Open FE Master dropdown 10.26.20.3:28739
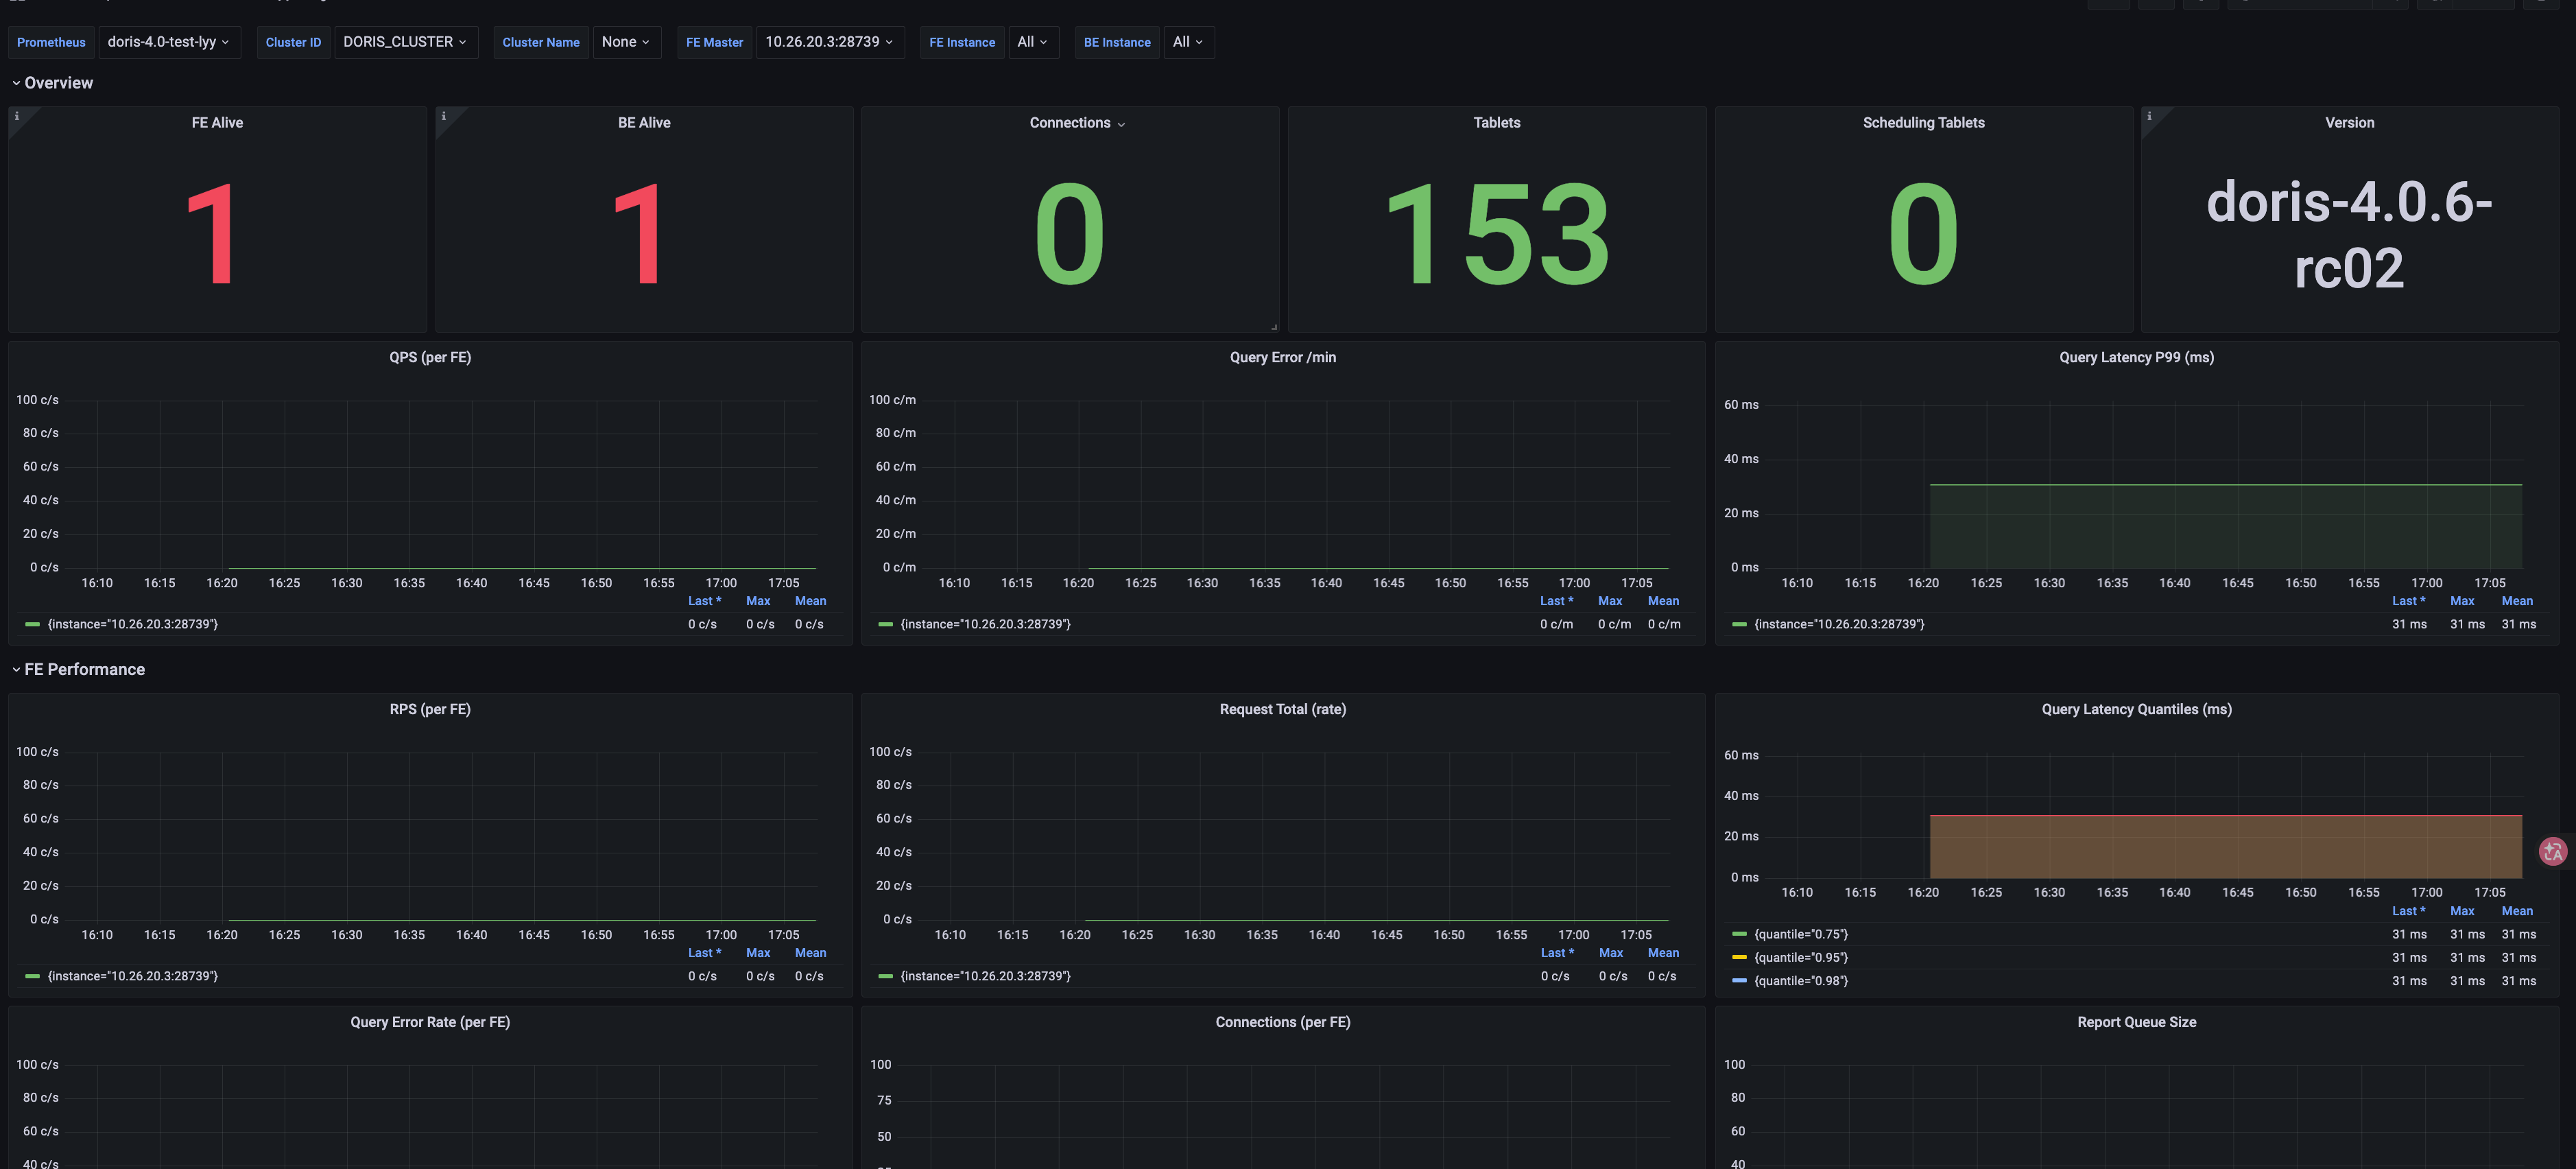Screen dimensions: 2576x1169 pyautogui.click(x=829, y=42)
